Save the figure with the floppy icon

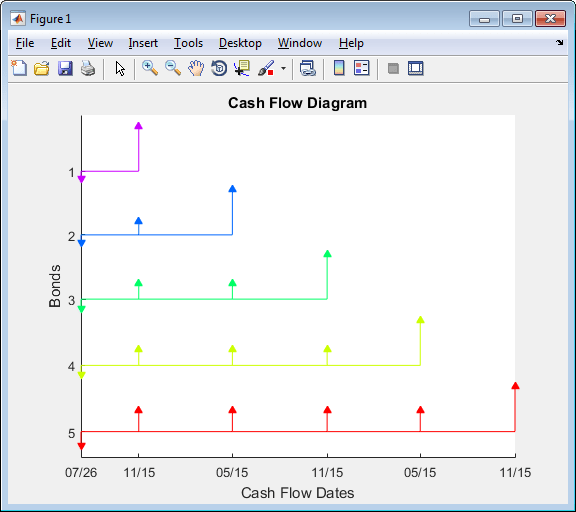point(65,68)
